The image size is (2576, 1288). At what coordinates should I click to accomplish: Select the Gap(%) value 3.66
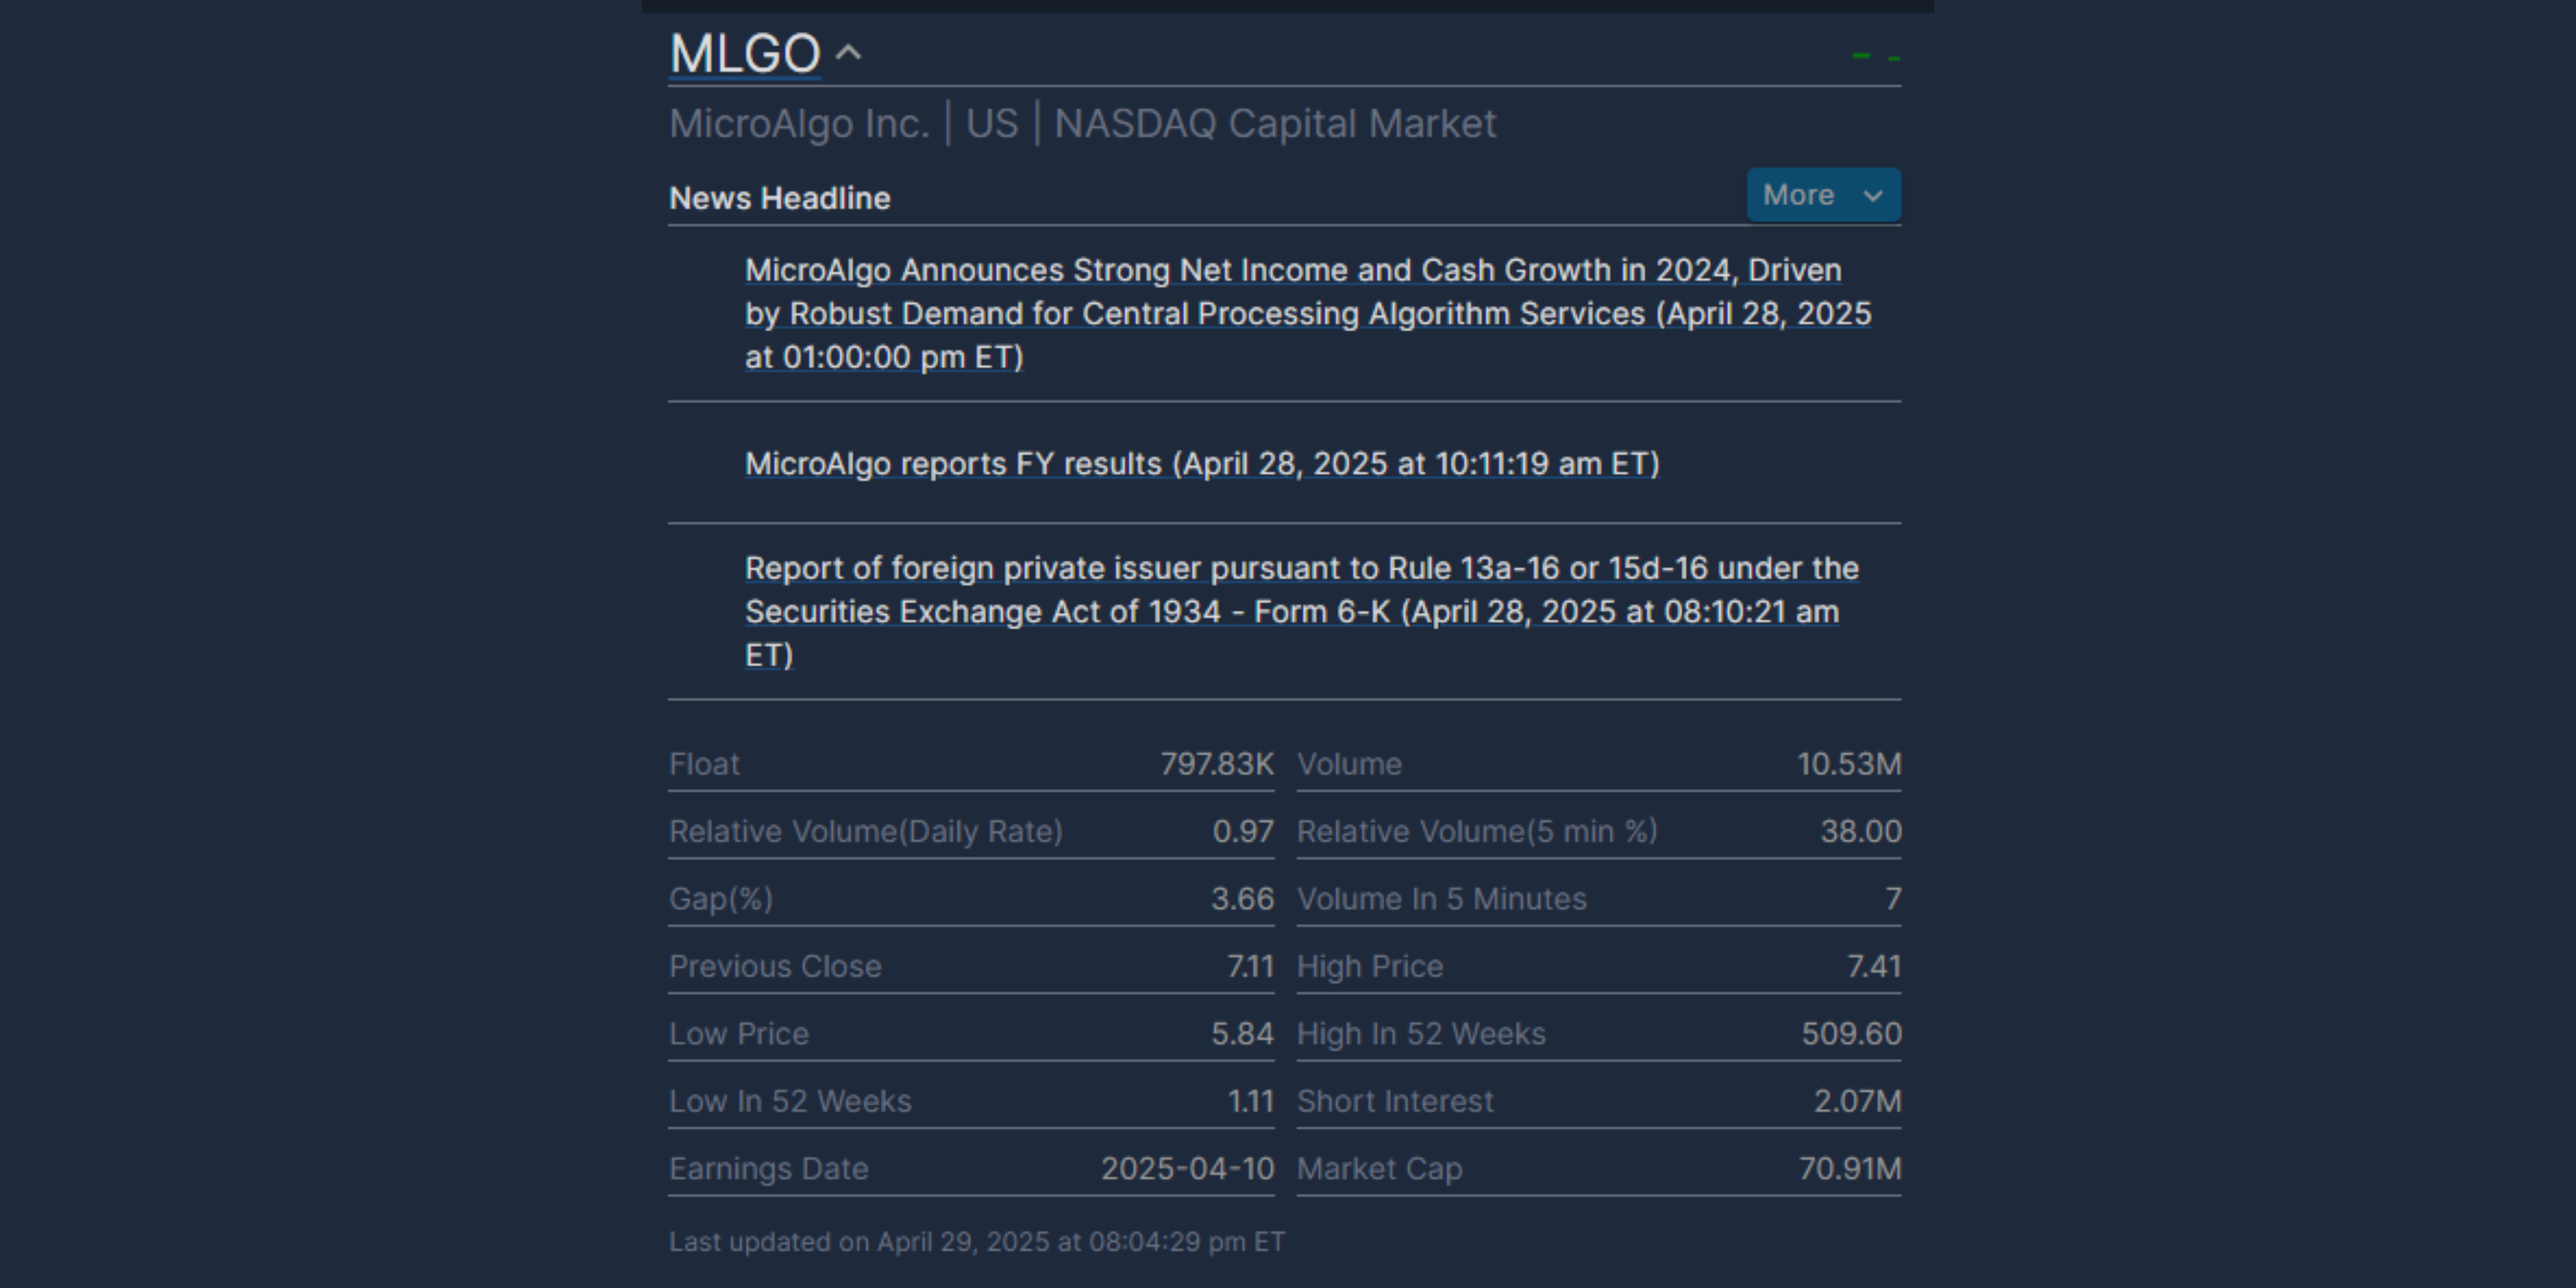coord(1243,899)
